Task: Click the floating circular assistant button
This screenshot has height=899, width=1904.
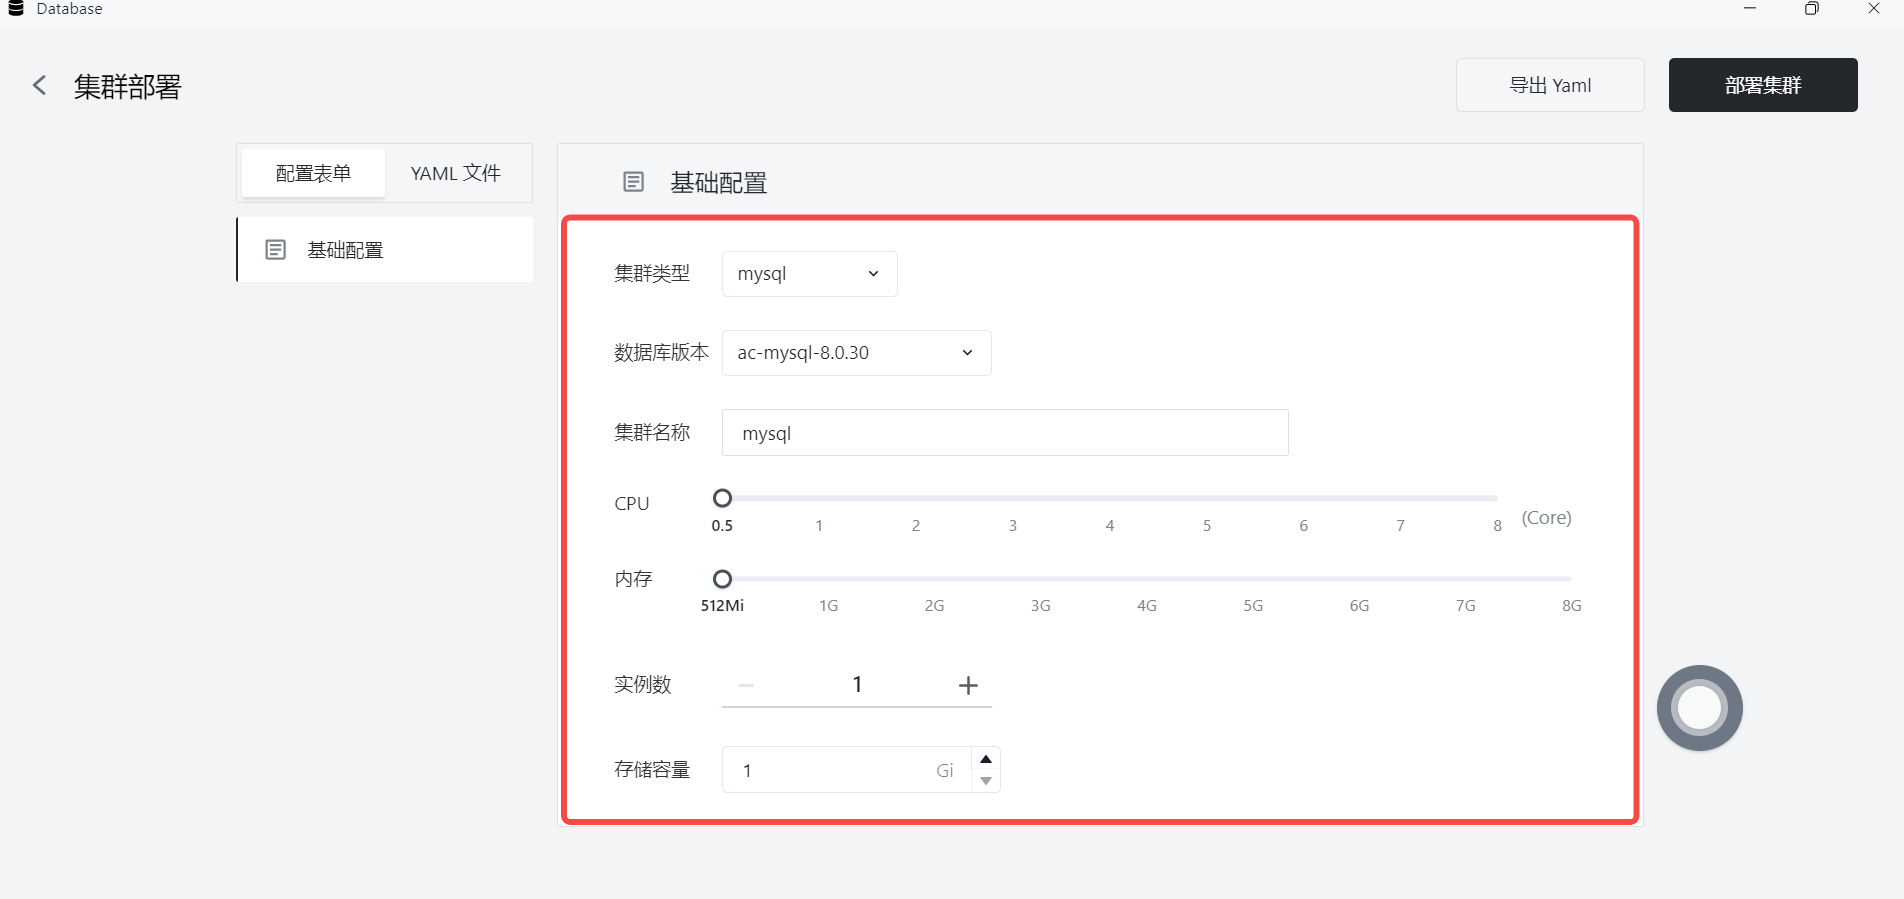Action: (x=1699, y=708)
